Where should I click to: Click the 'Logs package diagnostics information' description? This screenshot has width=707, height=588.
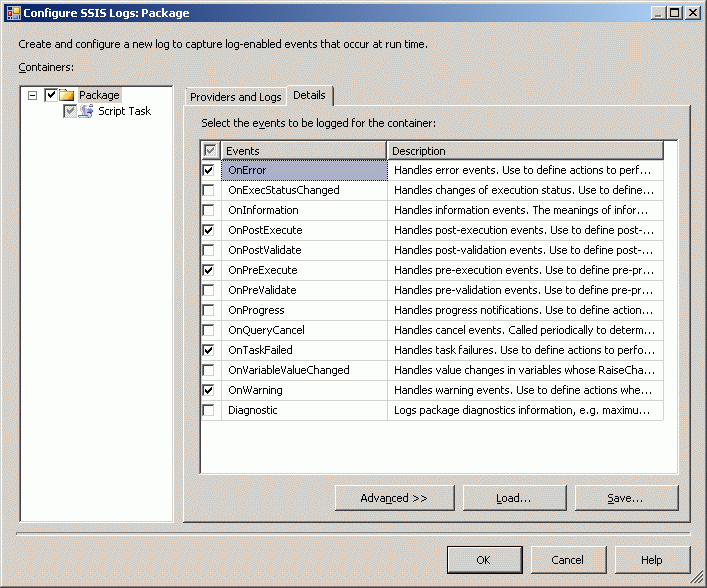click(x=525, y=410)
